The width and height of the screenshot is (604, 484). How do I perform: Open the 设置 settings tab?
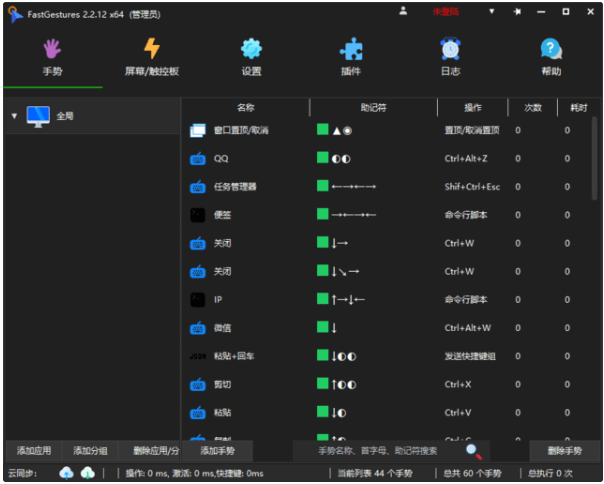(252, 58)
